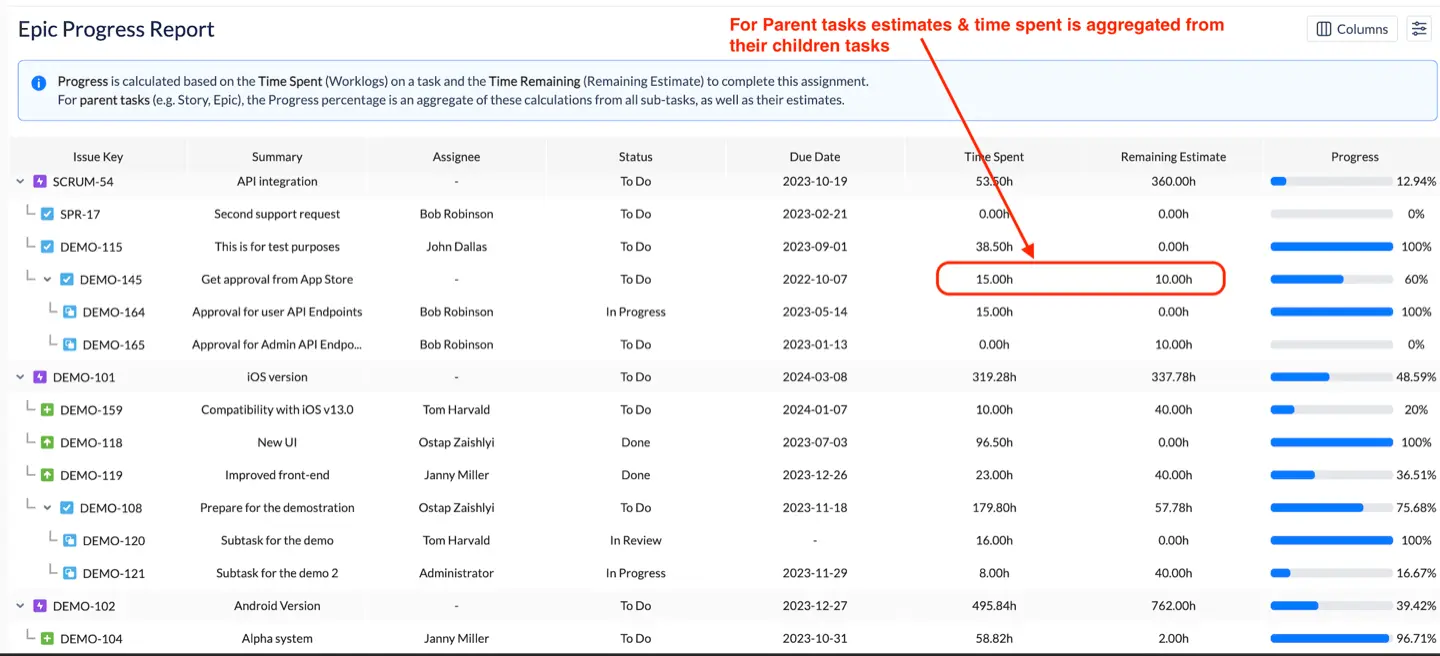Image resolution: width=1440 pixels, height=656 pixels.
Task: Click the settings sliders icon beside Columns
Action: [x=1418, y=29]
